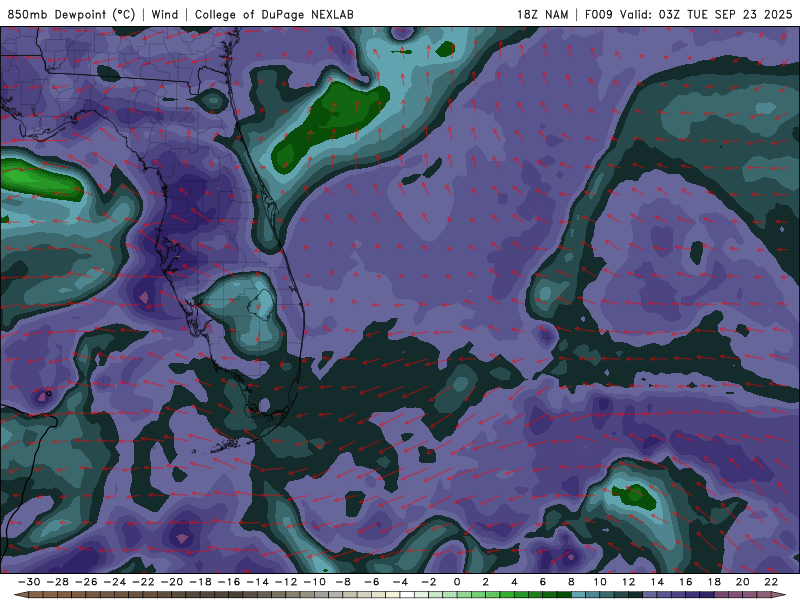Click the -6 value on the color scale
The height and width of the screenshot is (600, 800).
click(372, 582)
